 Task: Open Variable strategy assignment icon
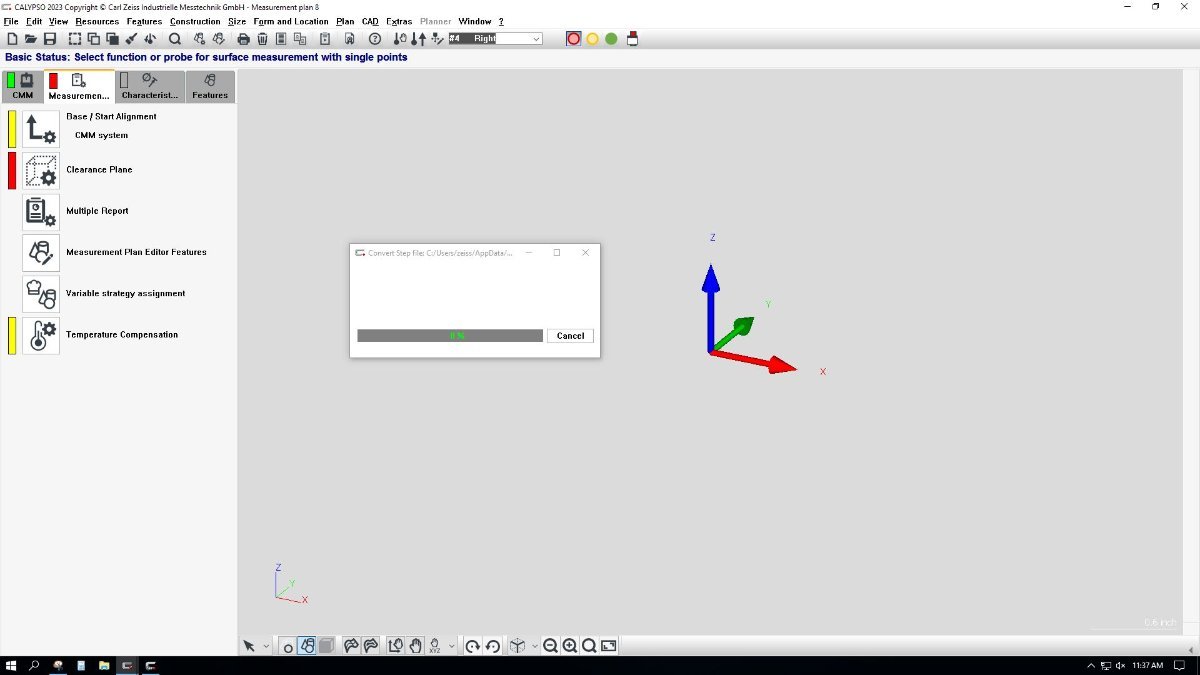click(x=41, y=294)
